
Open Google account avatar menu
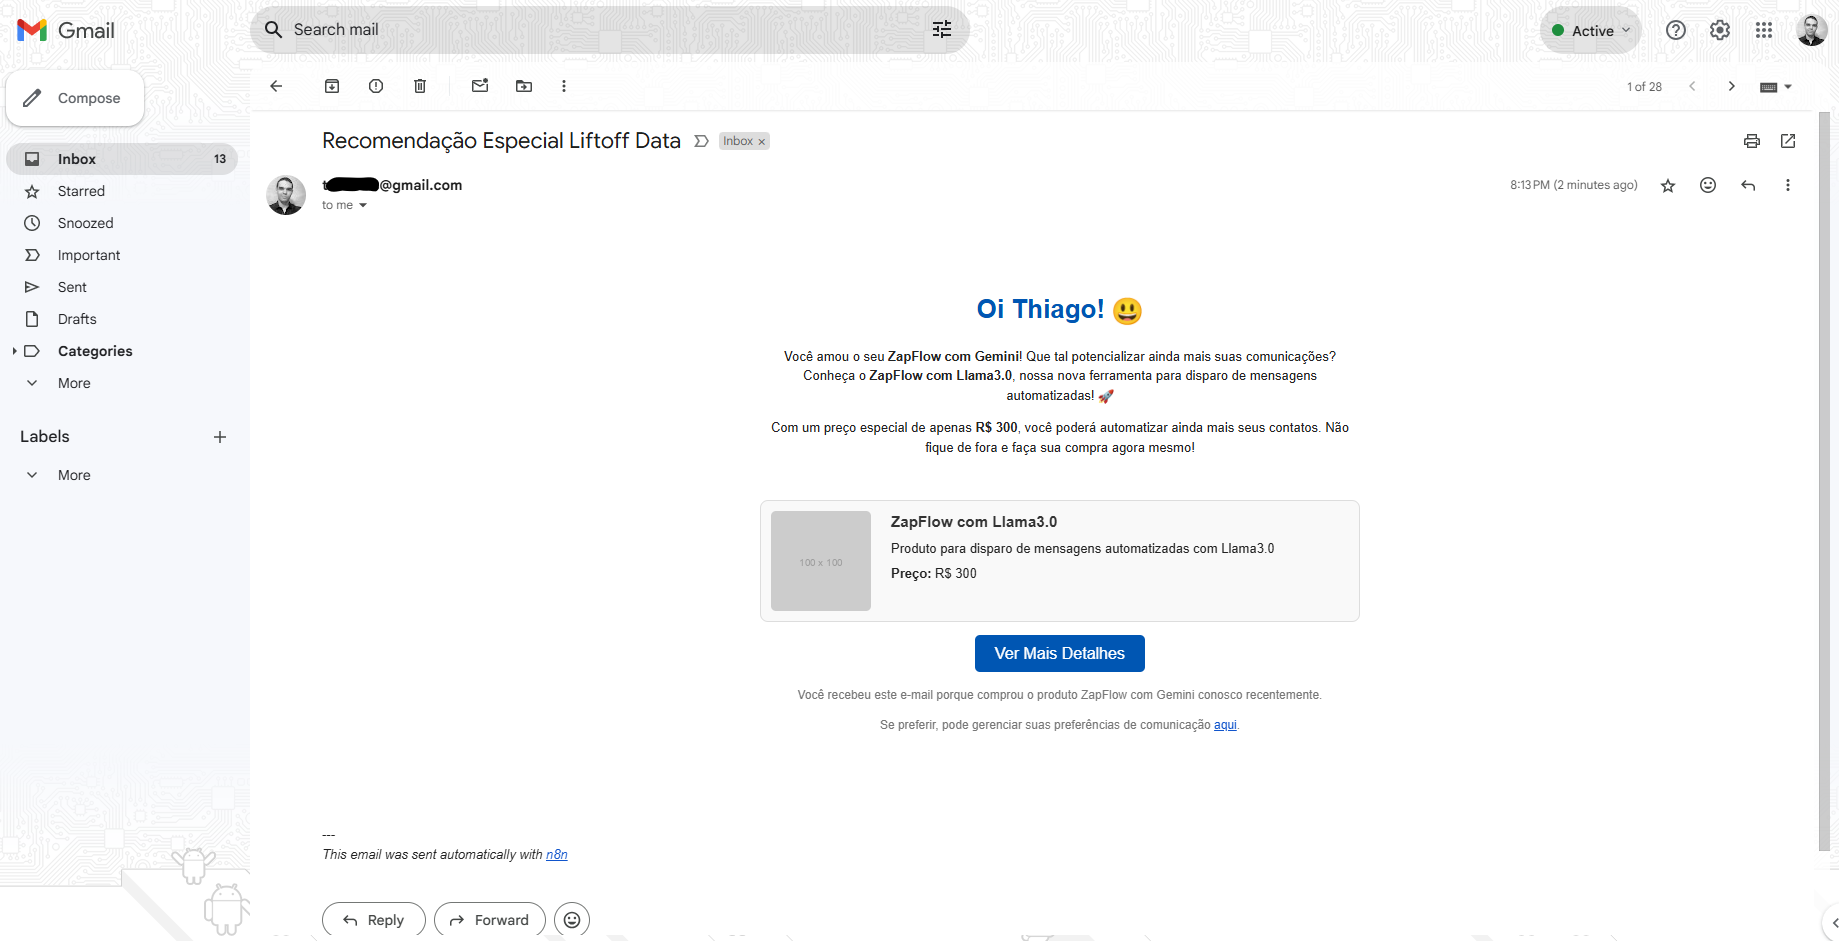tap(1812, 30)
